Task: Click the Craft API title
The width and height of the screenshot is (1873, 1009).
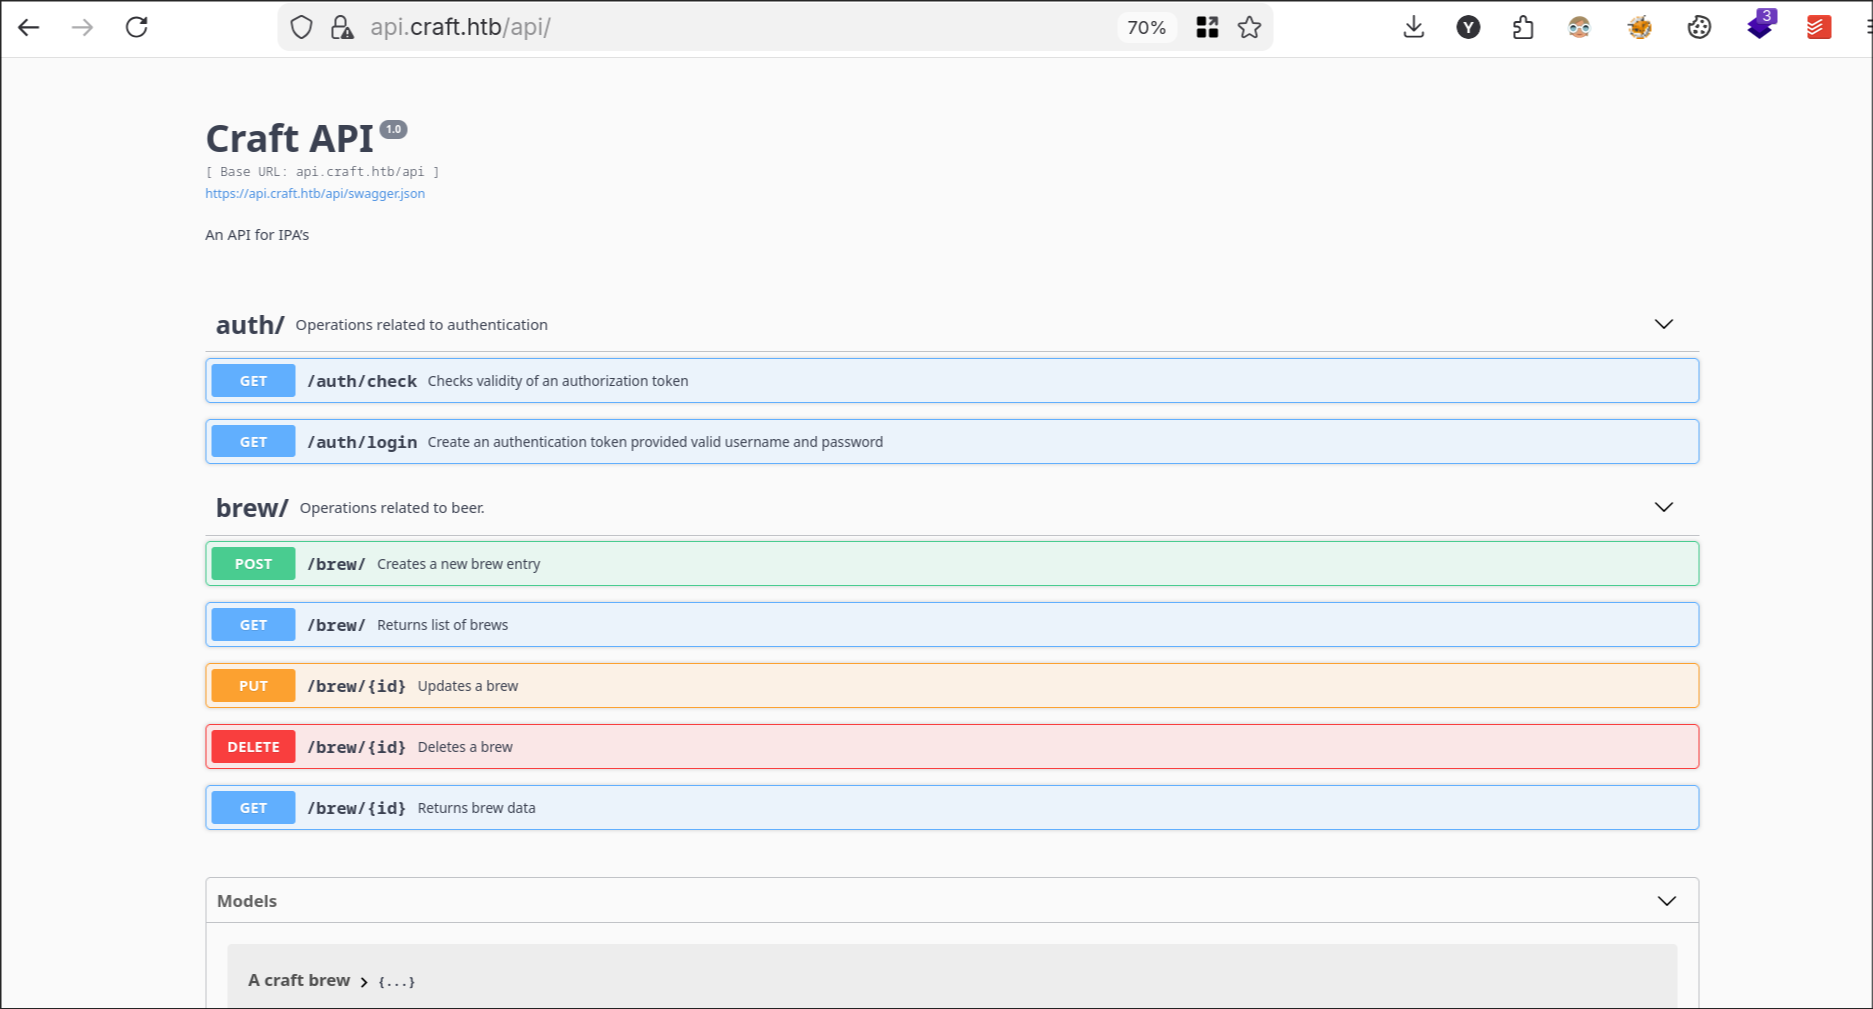Action: click(290, 139)
